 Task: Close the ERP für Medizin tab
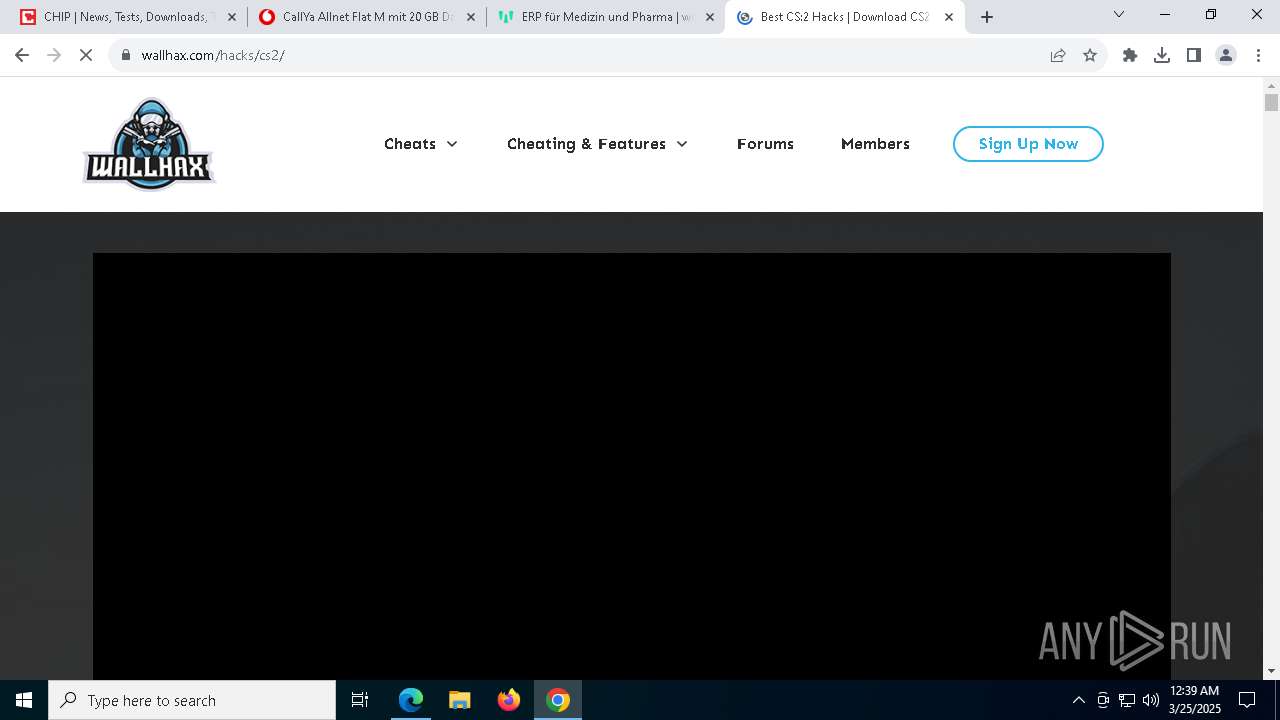coord(710,17)
